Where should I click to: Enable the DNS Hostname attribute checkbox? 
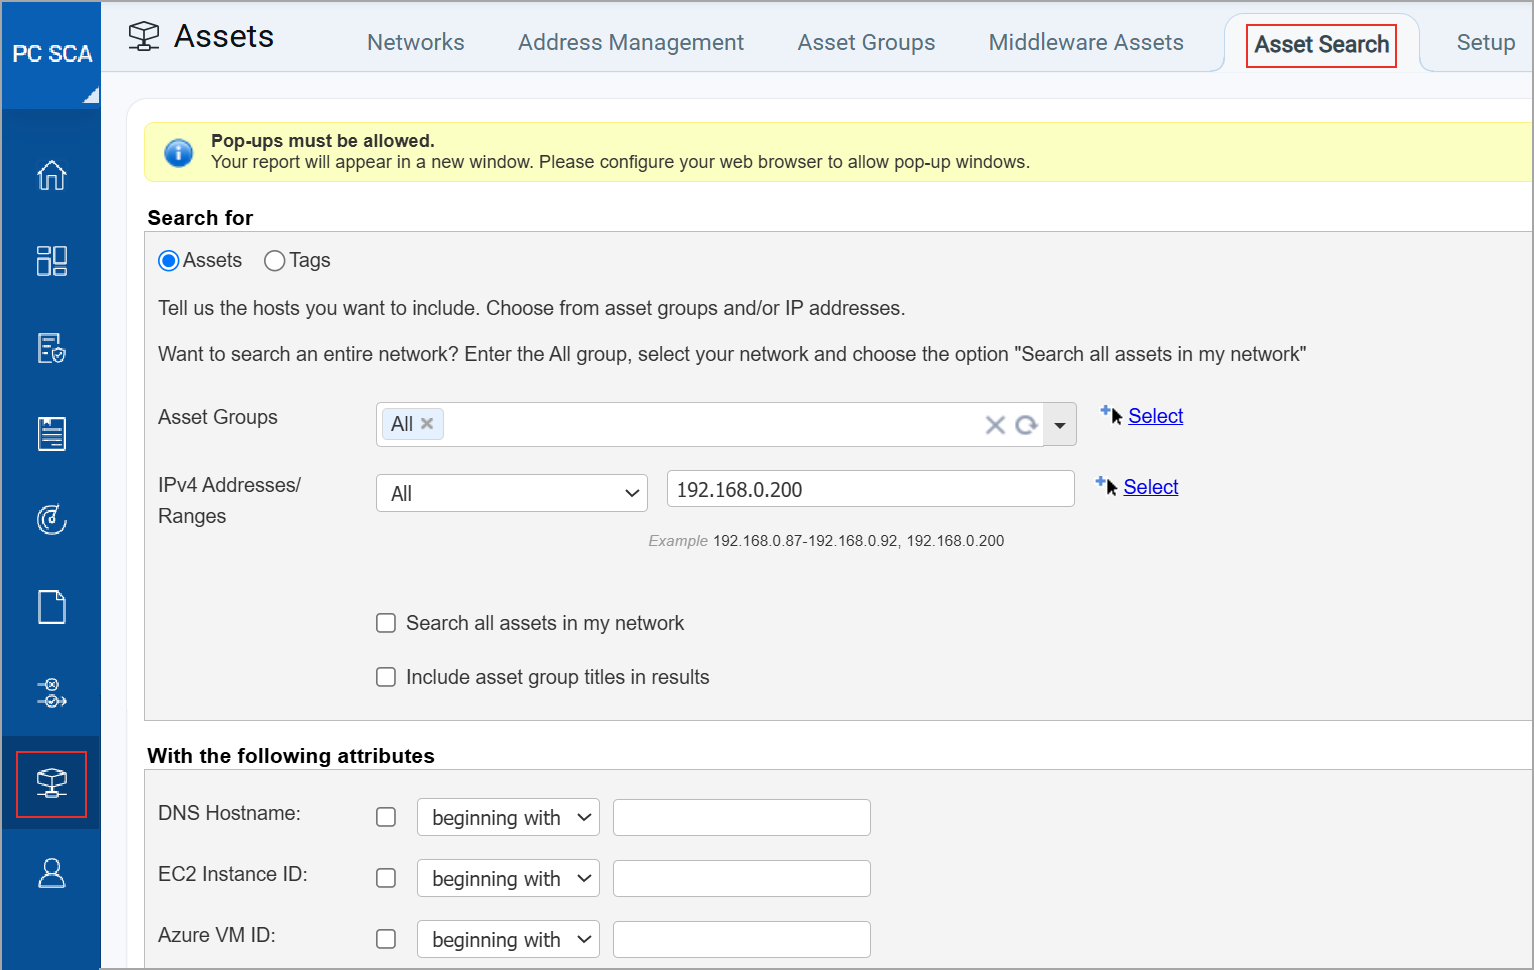[x=386, y=817]
